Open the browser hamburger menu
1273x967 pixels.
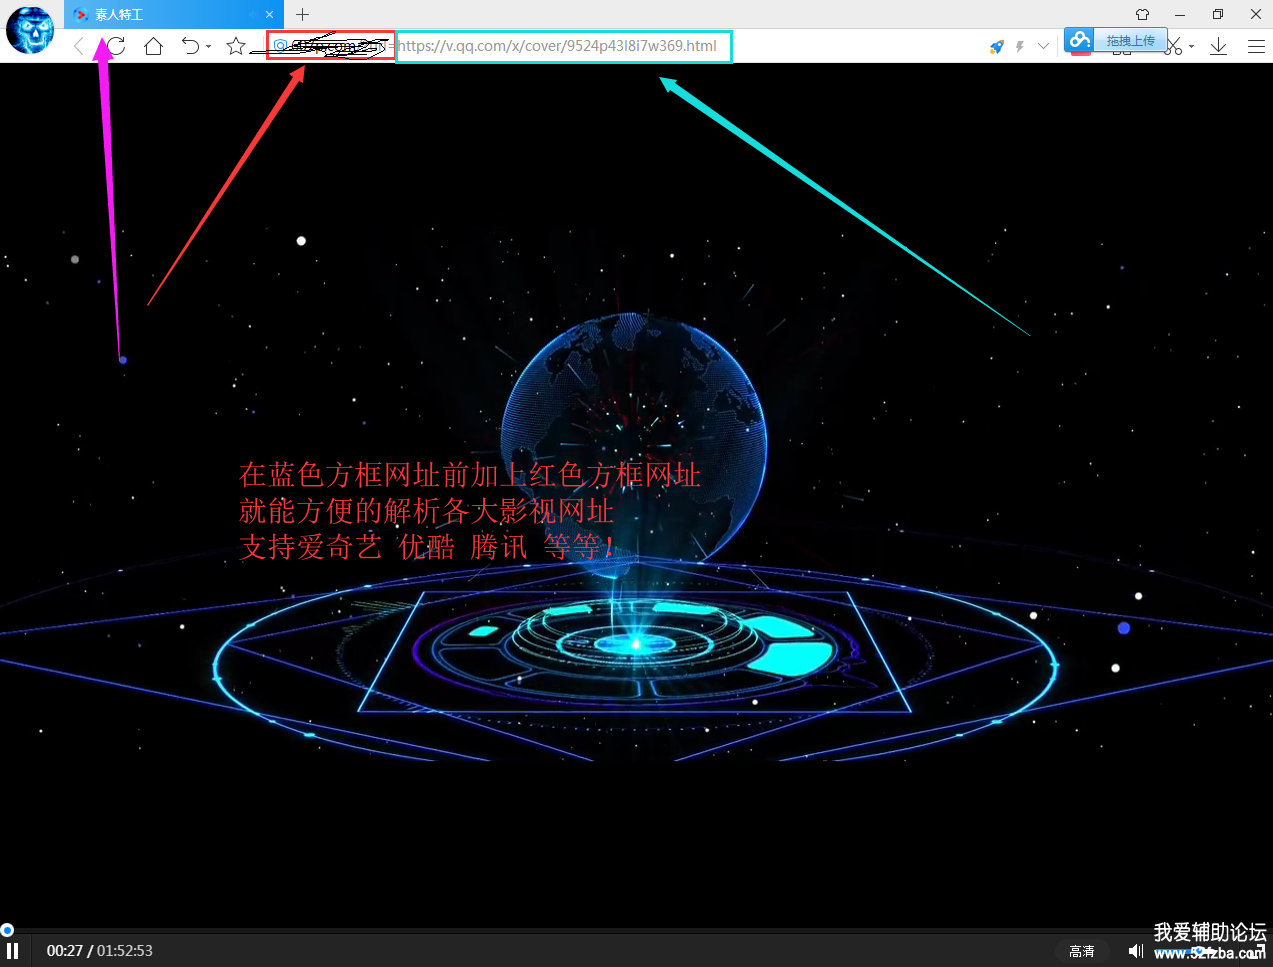coord(1256,46)
